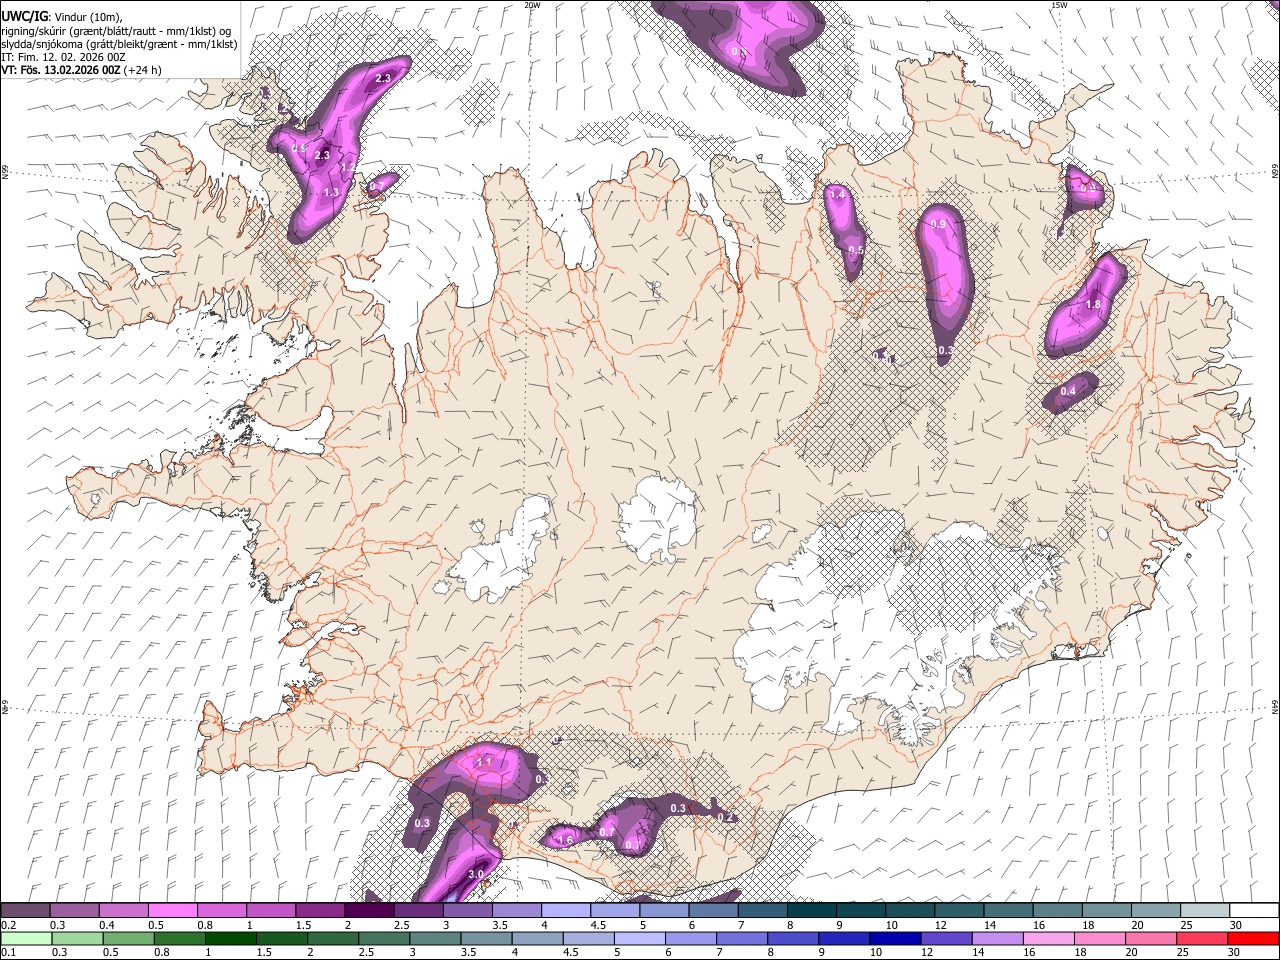Click the 0.1 label in lower legend
Screen dimensions: 1280x960
click(8, 953)
